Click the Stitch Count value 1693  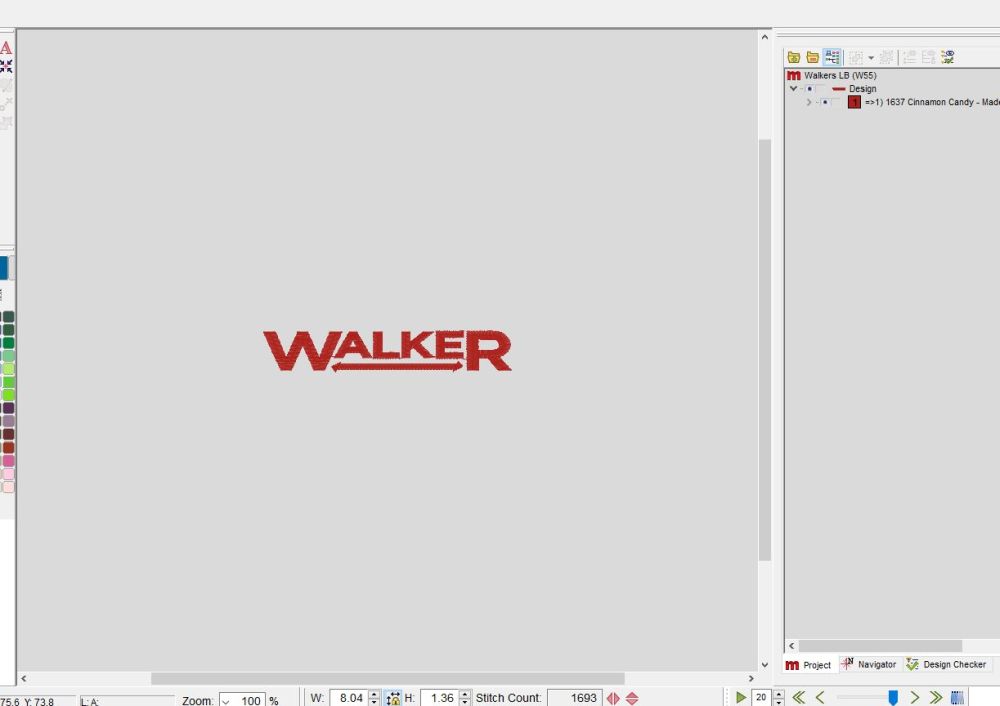click(575, 698)
